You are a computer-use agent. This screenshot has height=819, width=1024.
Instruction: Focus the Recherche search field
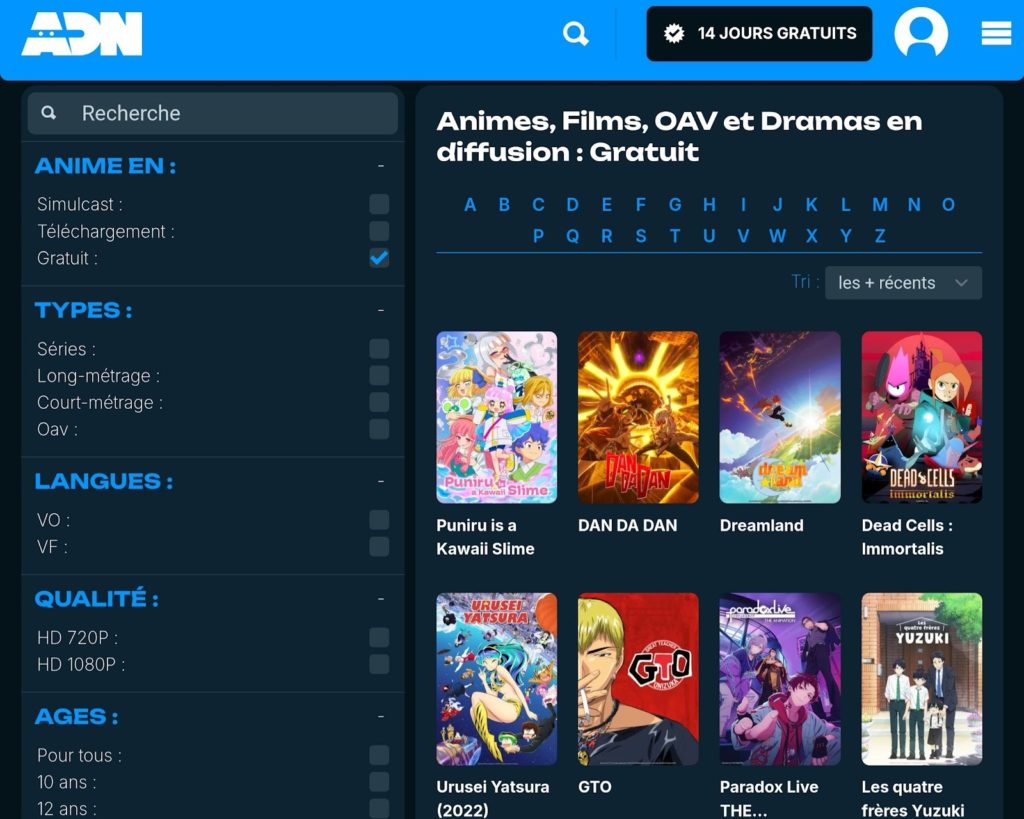tap(230, 113)
